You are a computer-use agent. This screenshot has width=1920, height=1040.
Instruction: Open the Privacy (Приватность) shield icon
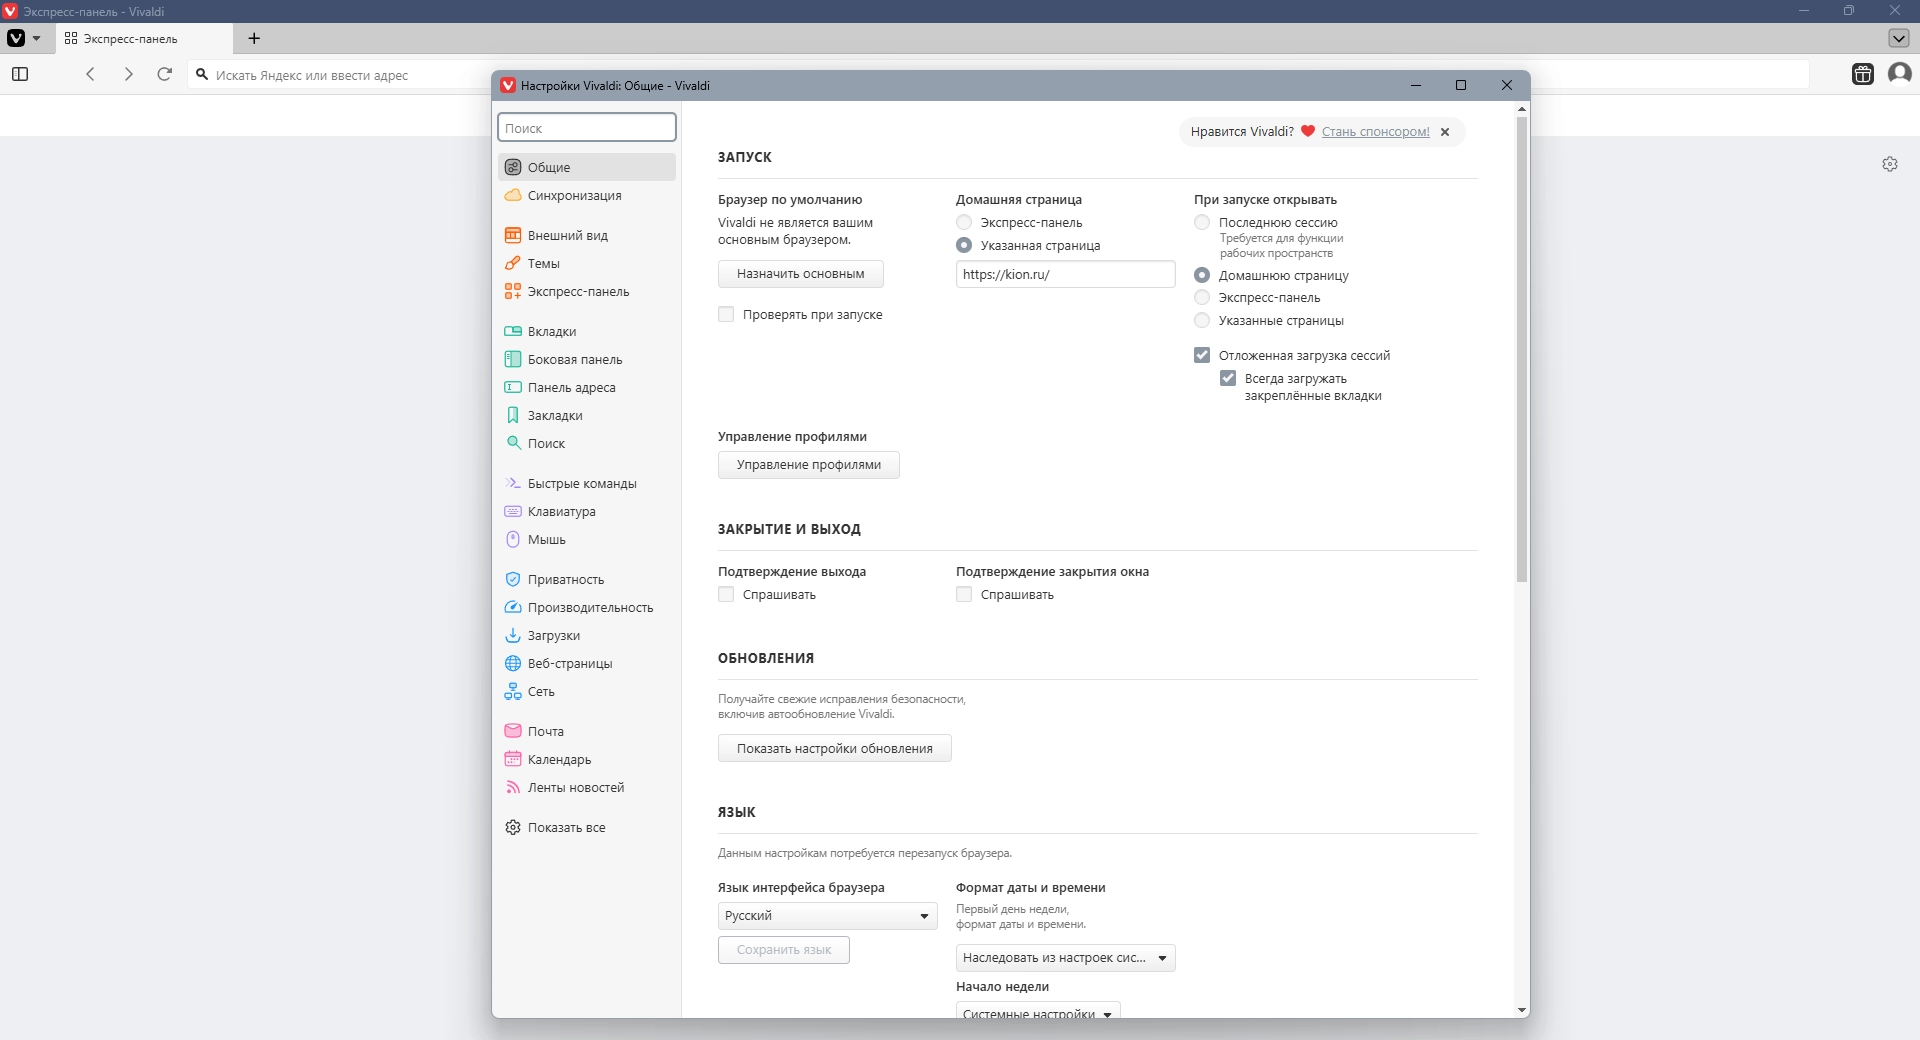pyautogui.click(x=513, y=579)
